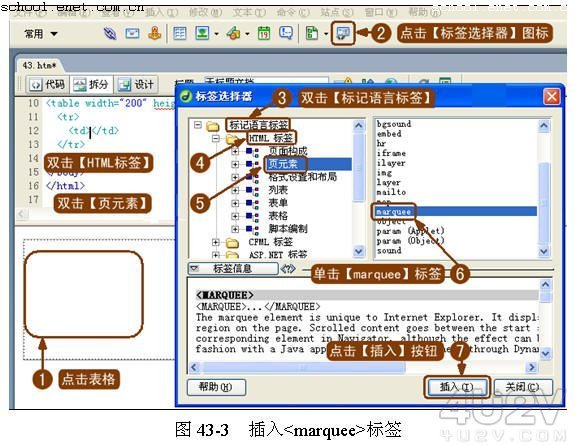Select the embed tag in the list

[389, 134]
